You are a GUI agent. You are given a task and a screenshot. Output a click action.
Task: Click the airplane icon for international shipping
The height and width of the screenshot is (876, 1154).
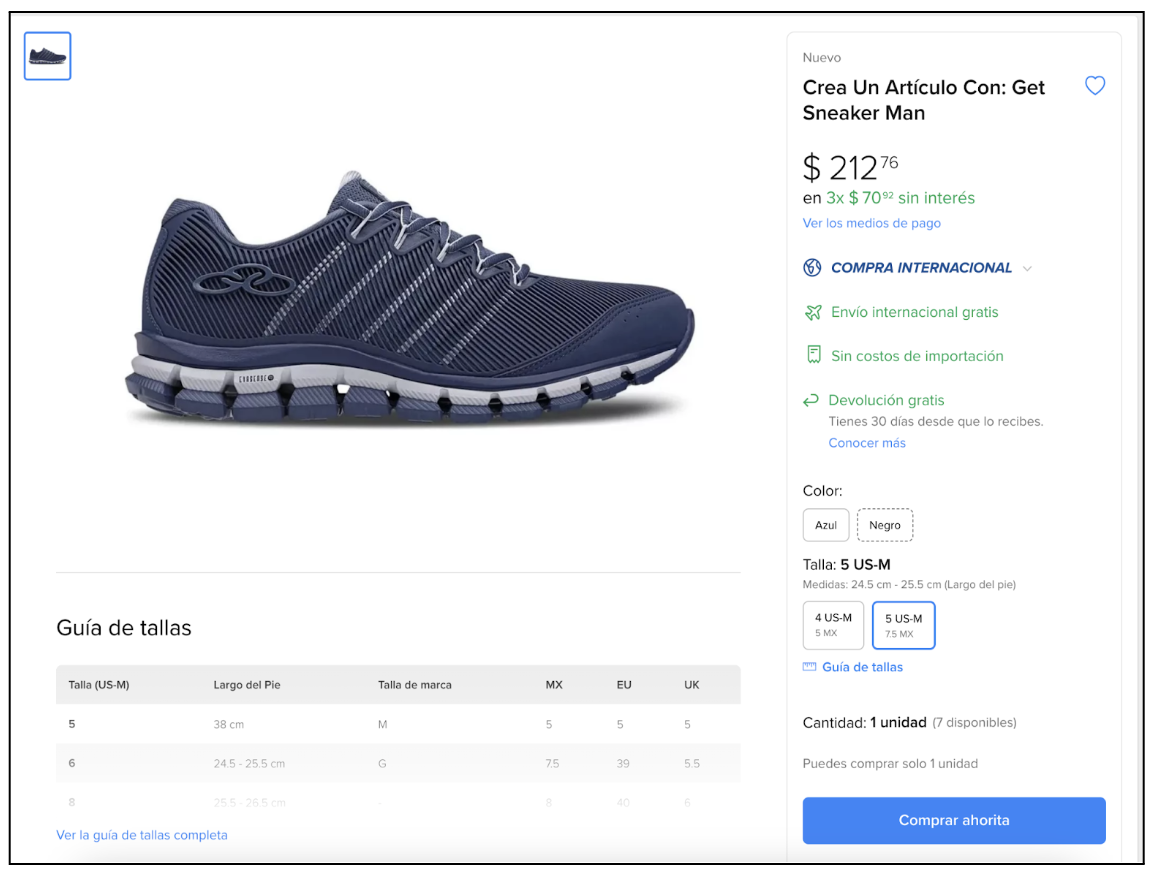pos(813,313)
